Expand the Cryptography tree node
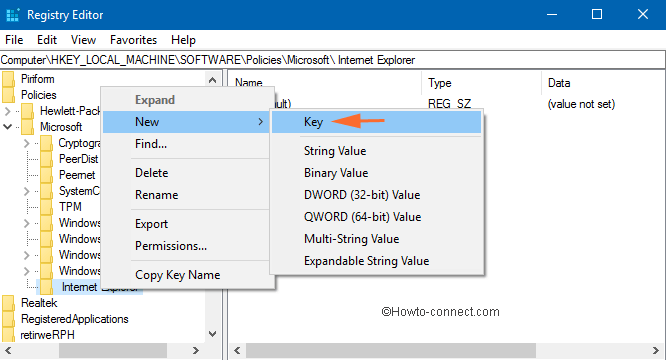 26,143
